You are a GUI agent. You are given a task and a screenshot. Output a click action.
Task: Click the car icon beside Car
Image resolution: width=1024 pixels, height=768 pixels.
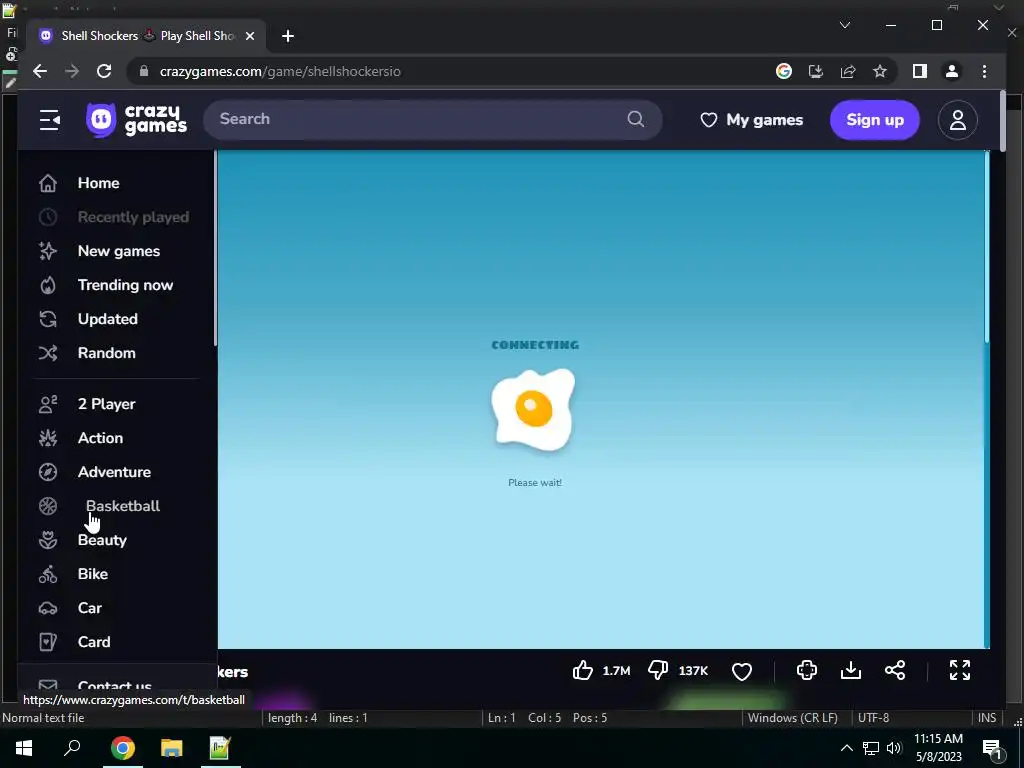click(x=48, y=607)
